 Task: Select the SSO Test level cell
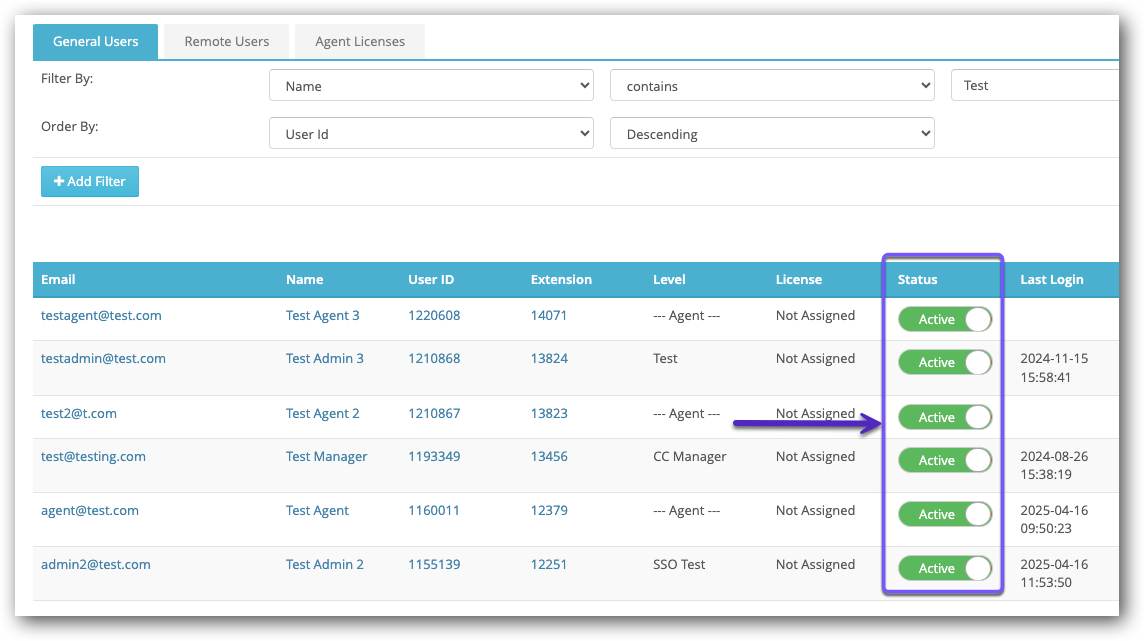679,564
